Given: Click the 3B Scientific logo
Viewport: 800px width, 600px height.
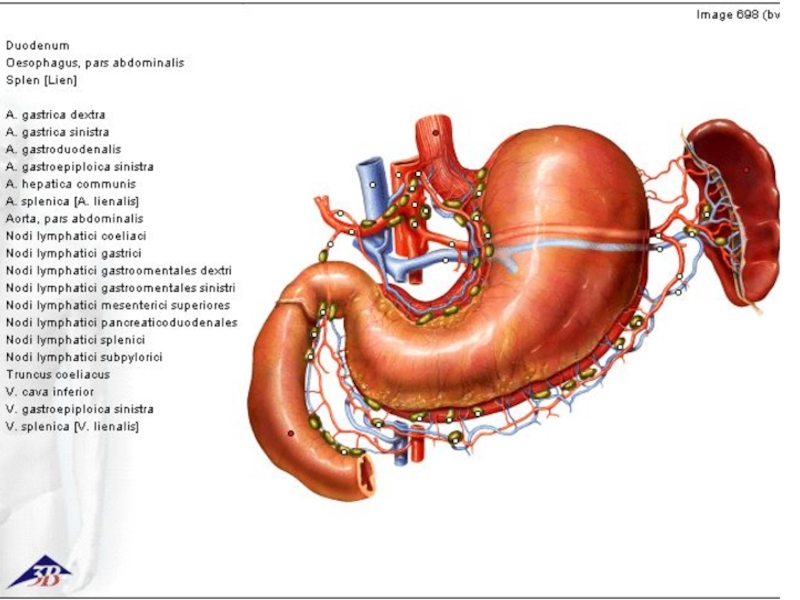Looking at the screenshot, I should [38, 571].
